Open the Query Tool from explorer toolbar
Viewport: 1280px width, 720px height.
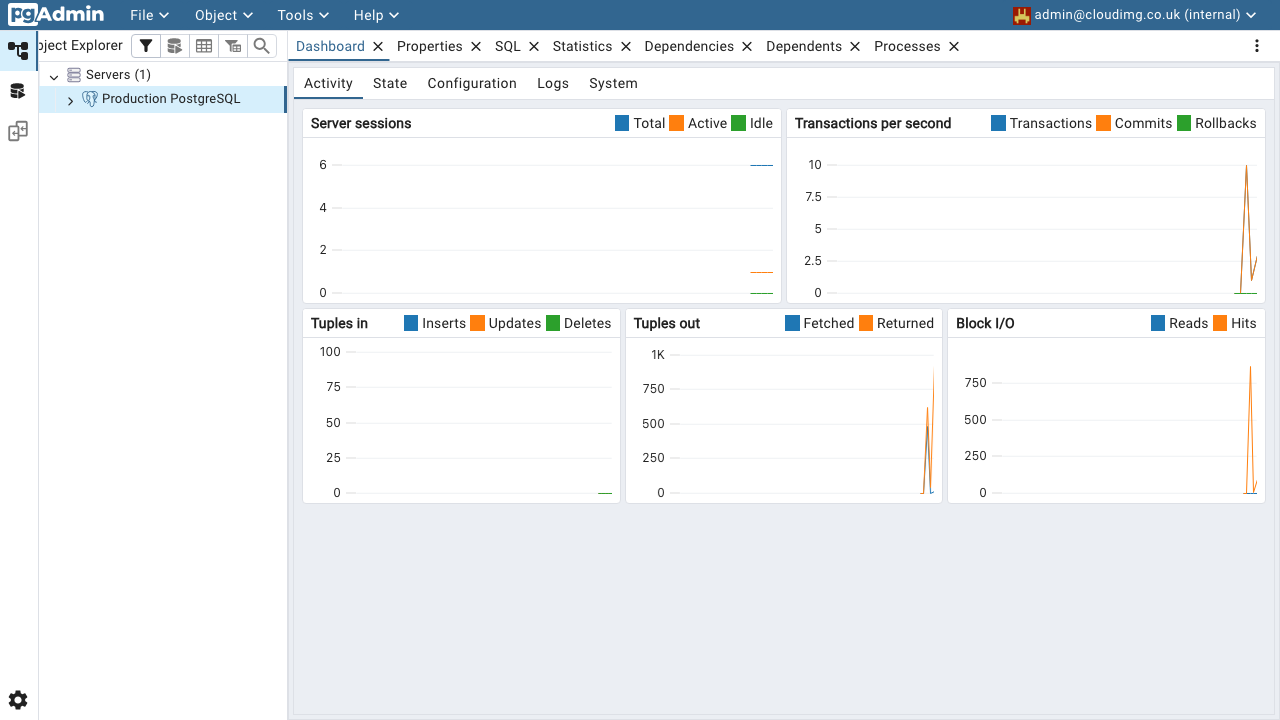tap(175, 46)
